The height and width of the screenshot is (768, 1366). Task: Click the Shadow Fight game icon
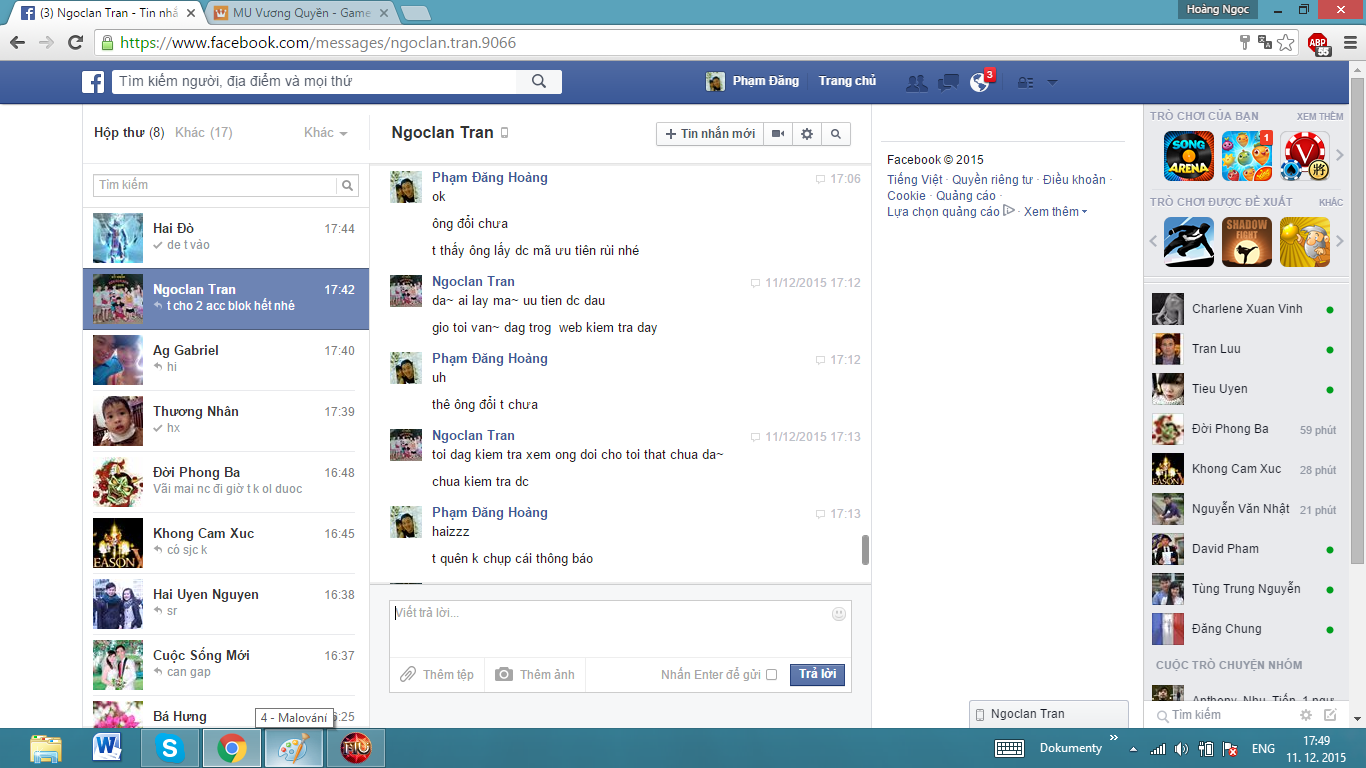[1247, 242]
